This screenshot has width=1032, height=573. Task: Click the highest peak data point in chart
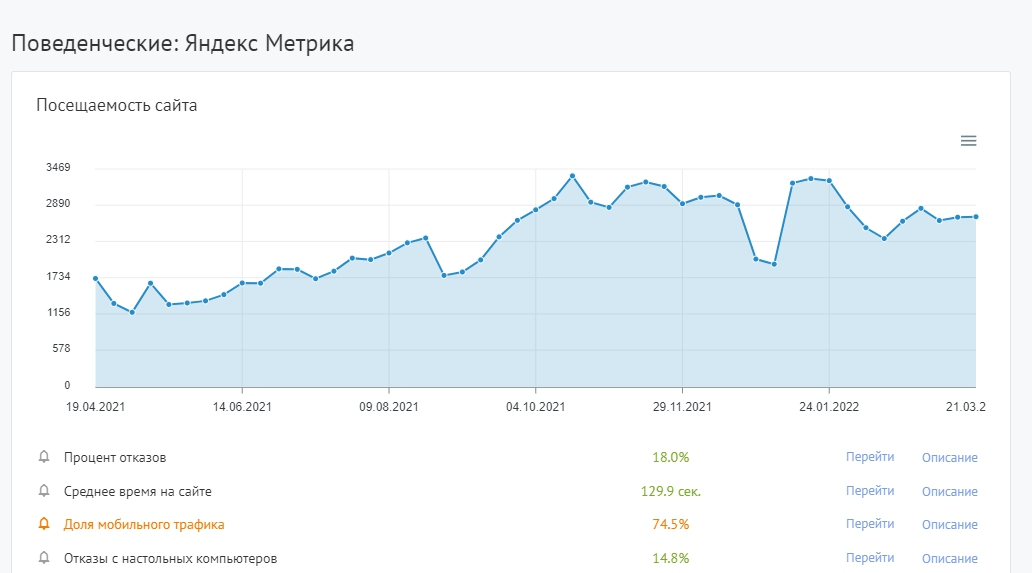(x=572, y=176)
